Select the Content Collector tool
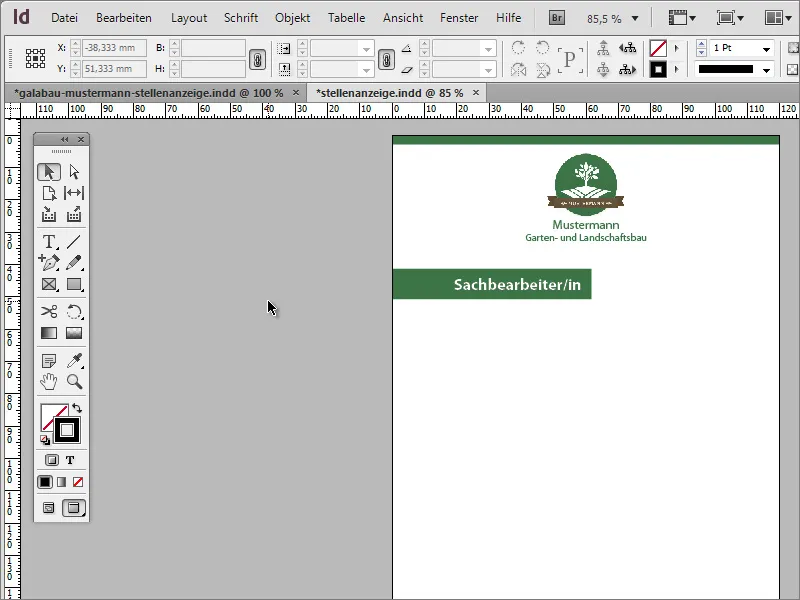 49,214
